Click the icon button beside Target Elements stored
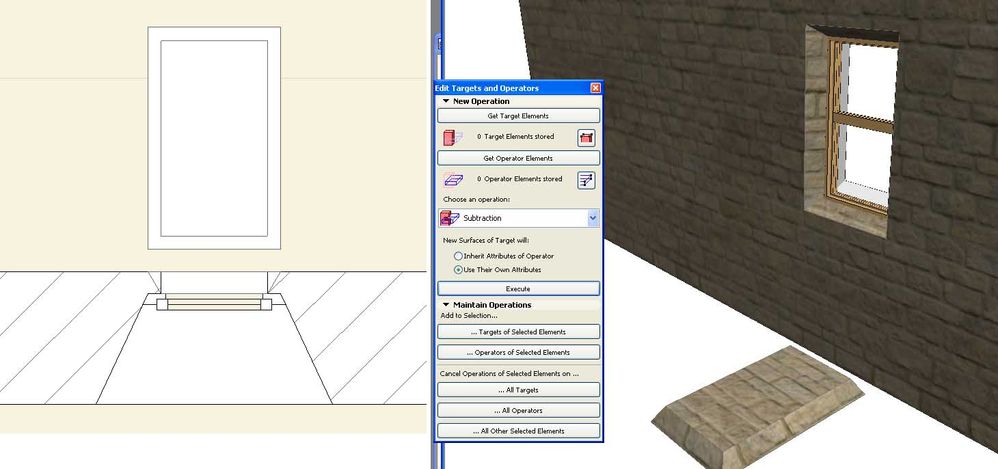The width and height of the screenshot is (998, 469). (x=586, y=137)
